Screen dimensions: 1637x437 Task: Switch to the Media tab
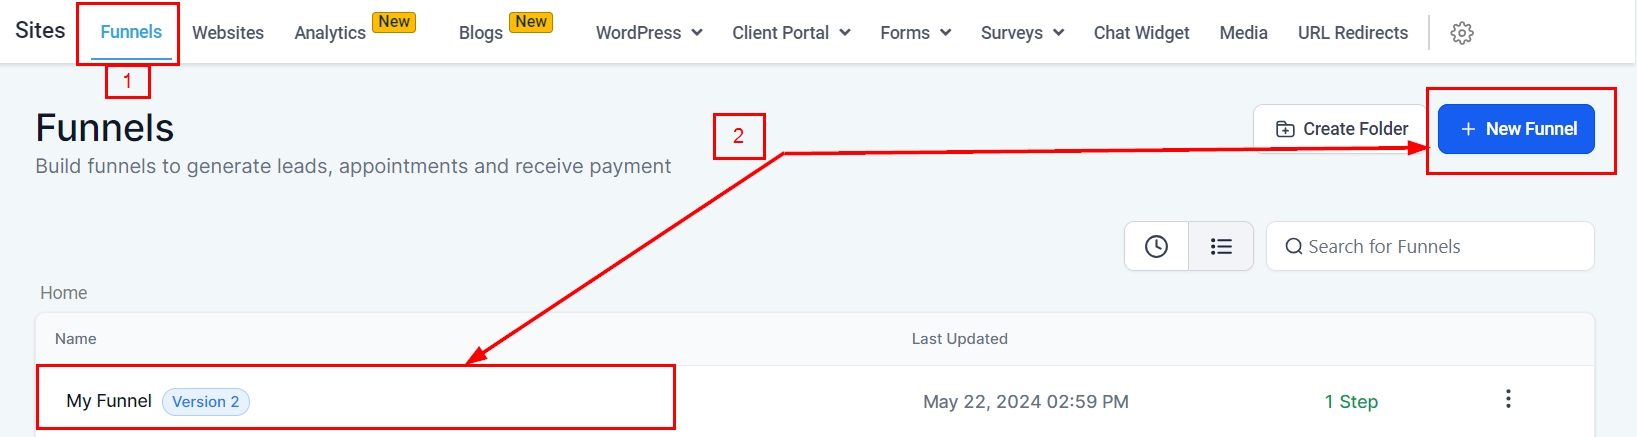click(1243, 33)
